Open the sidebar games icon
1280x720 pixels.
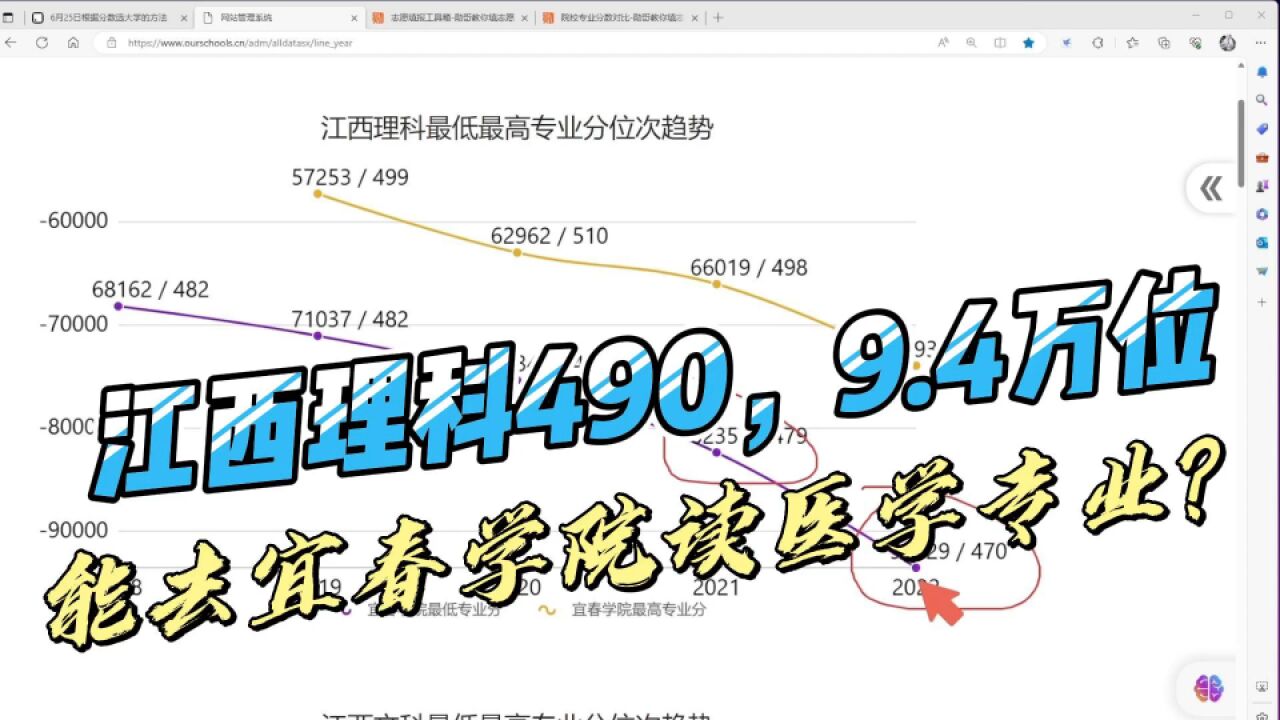click(x=1262, y=185)
